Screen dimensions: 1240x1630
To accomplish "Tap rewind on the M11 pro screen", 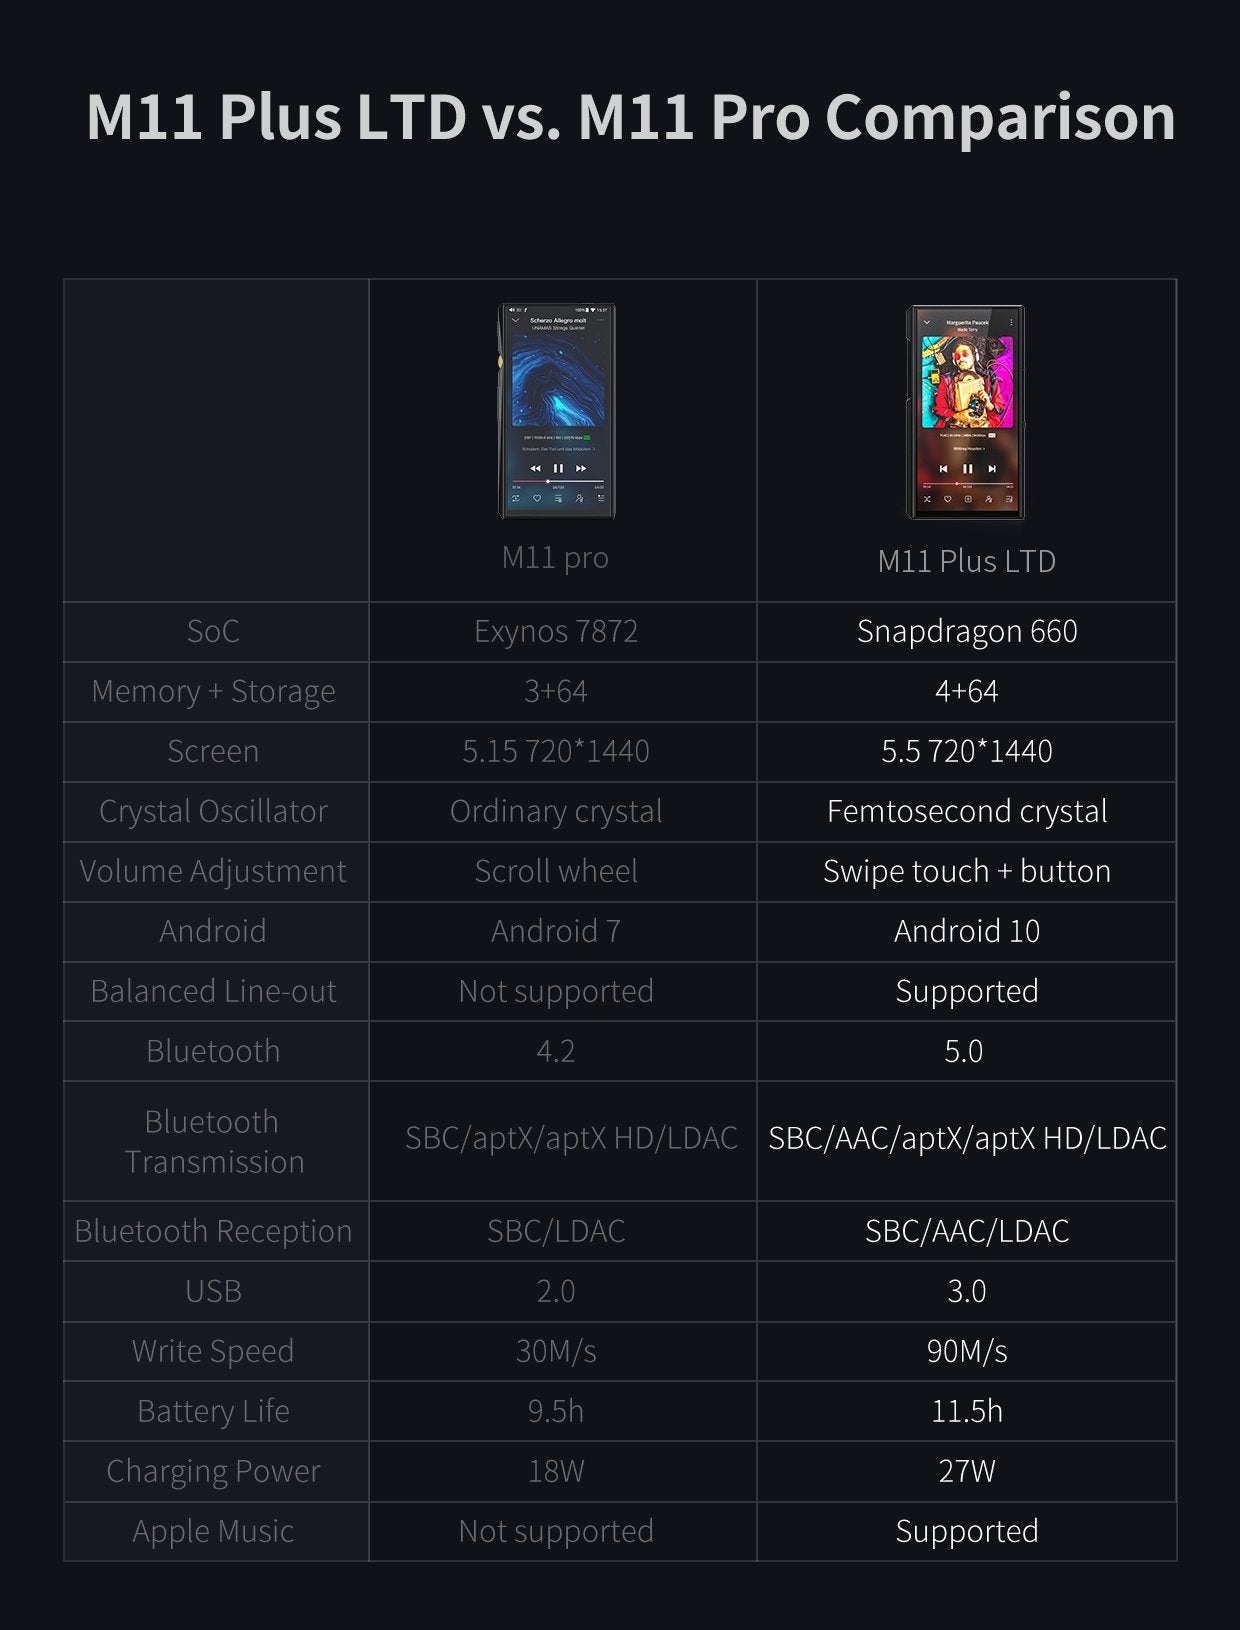I will 535,468.
